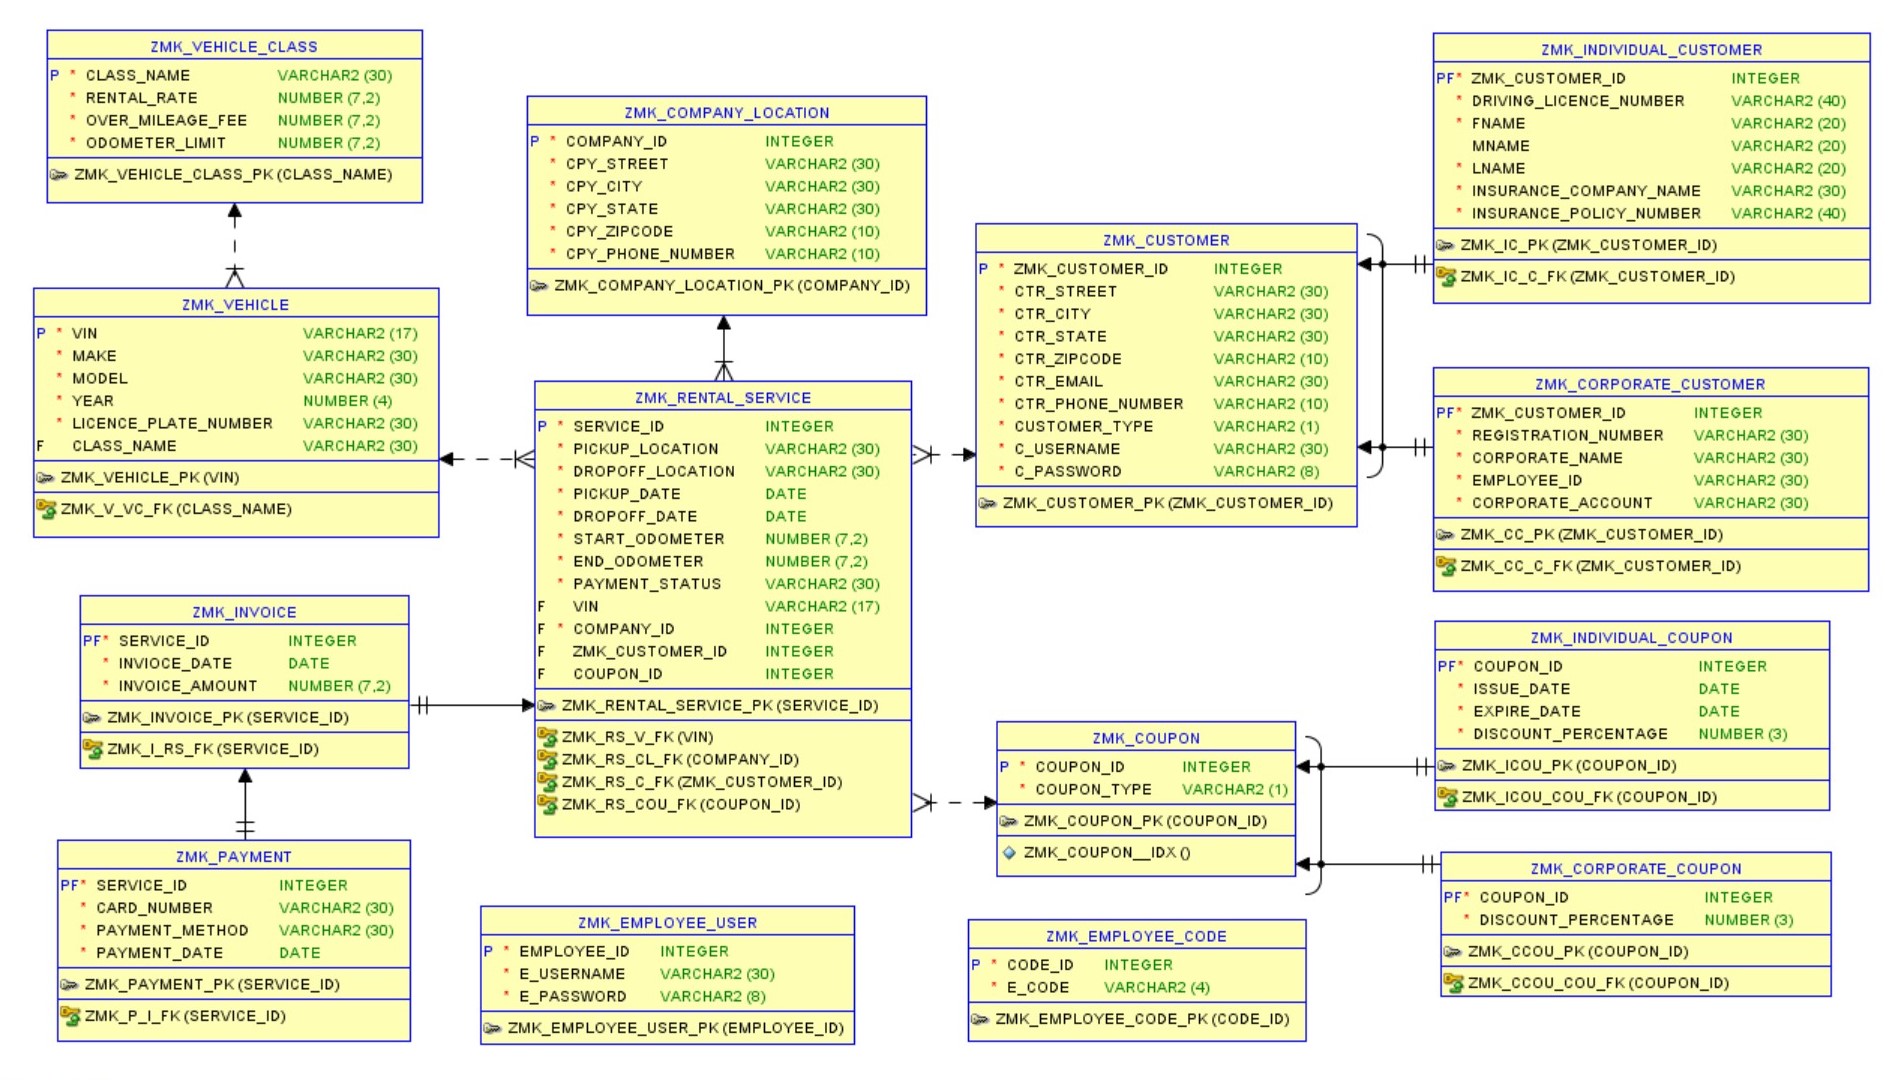Click the PF marker on SERVICE_ID in ZMK_INVOICE
Viewport: 1900px width, 1080px height.
(91, 641)
